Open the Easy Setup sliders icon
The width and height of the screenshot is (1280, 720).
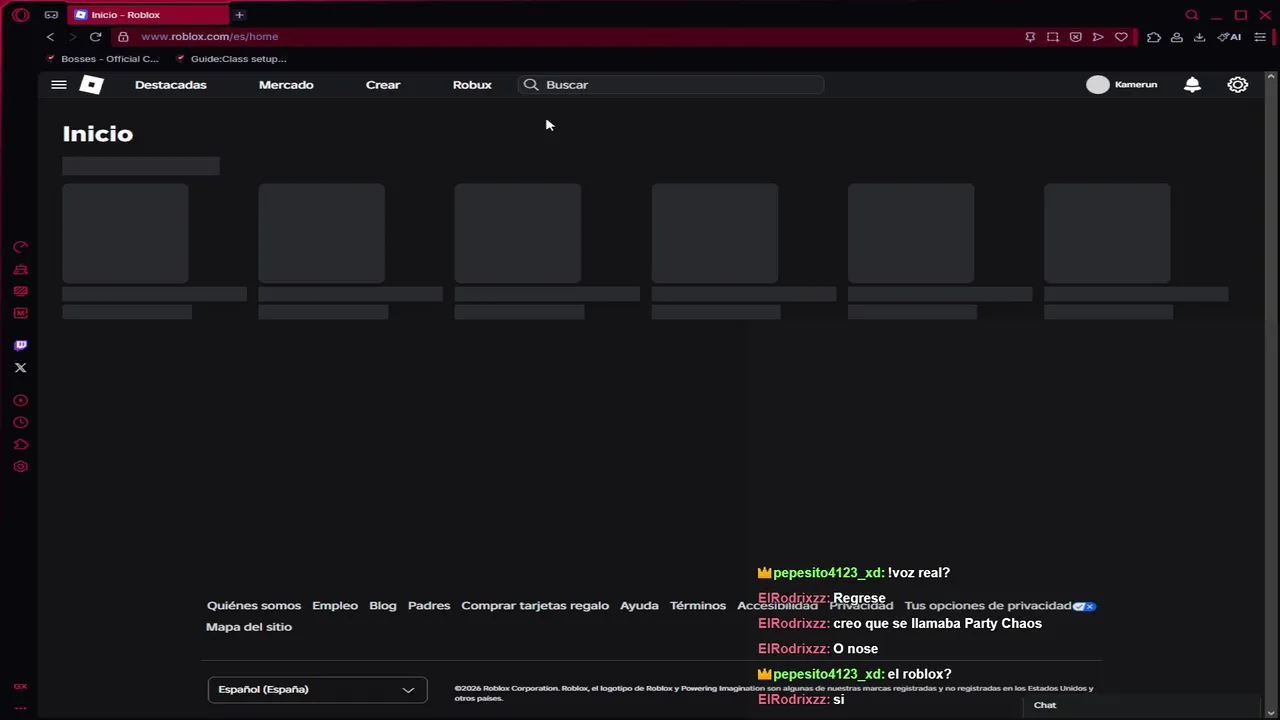[x=1260, y=37]
